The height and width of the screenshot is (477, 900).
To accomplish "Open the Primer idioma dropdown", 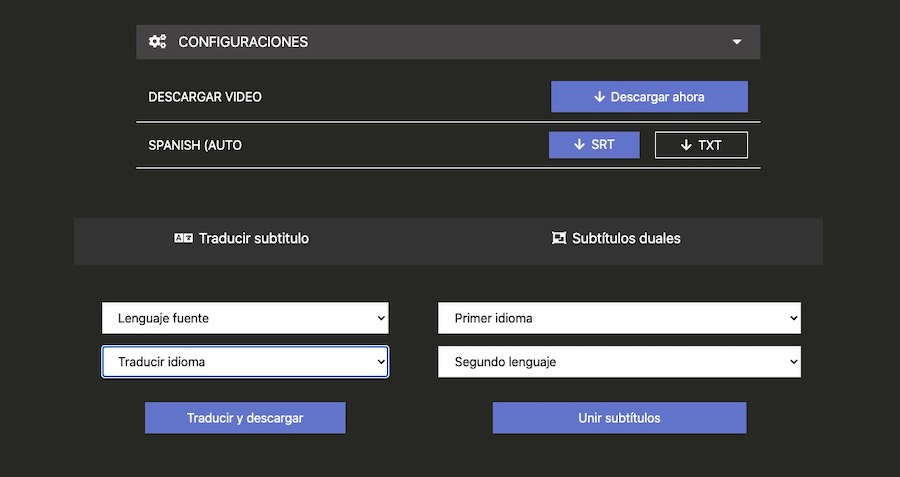I will [619, 319].
